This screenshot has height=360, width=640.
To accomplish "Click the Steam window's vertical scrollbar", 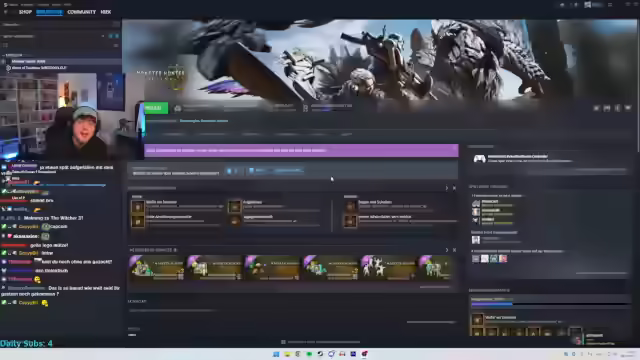I will 637,86.
